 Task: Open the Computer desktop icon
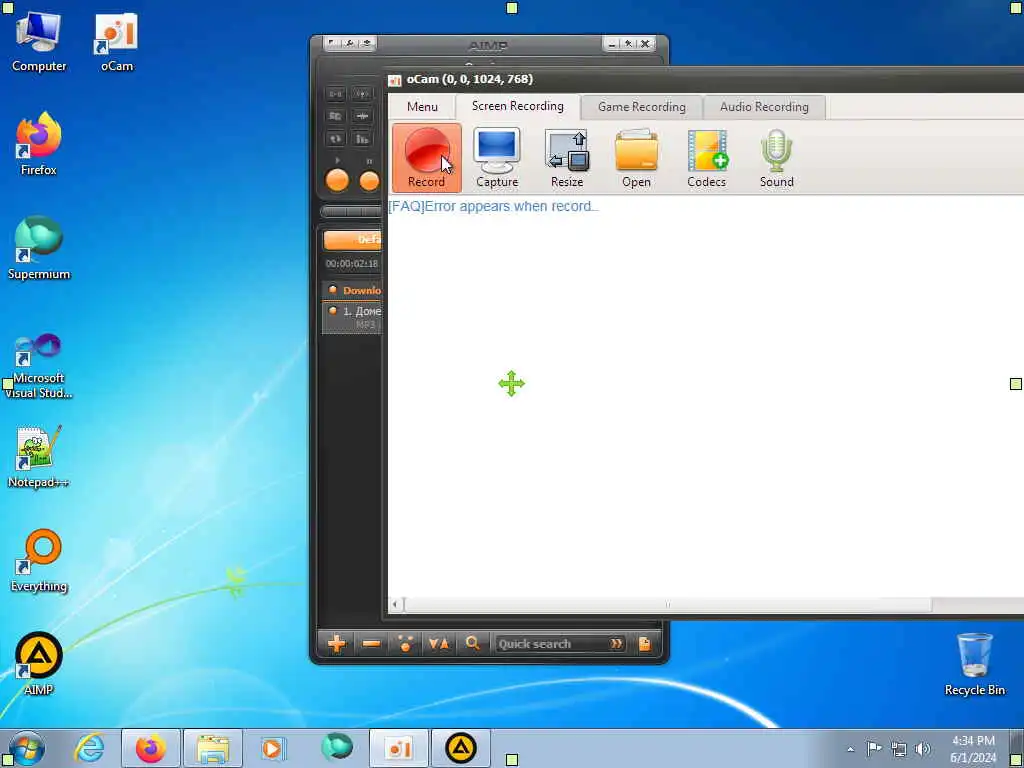pyautogui.click(x=39, y=41)
